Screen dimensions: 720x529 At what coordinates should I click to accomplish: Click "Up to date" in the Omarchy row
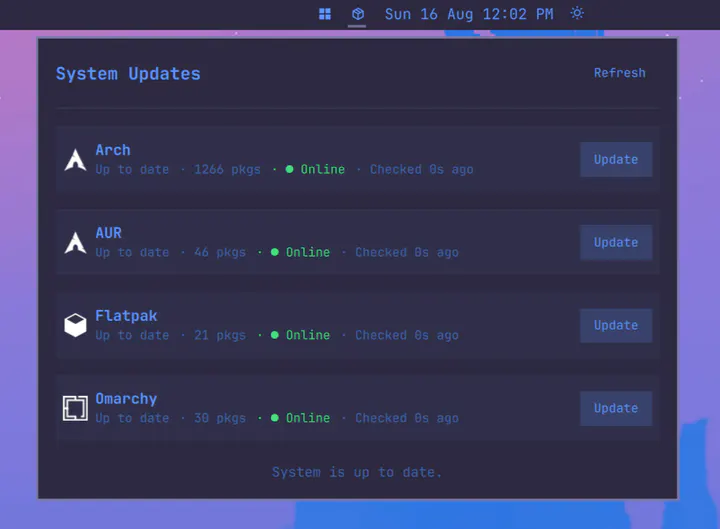pos(132,418)
